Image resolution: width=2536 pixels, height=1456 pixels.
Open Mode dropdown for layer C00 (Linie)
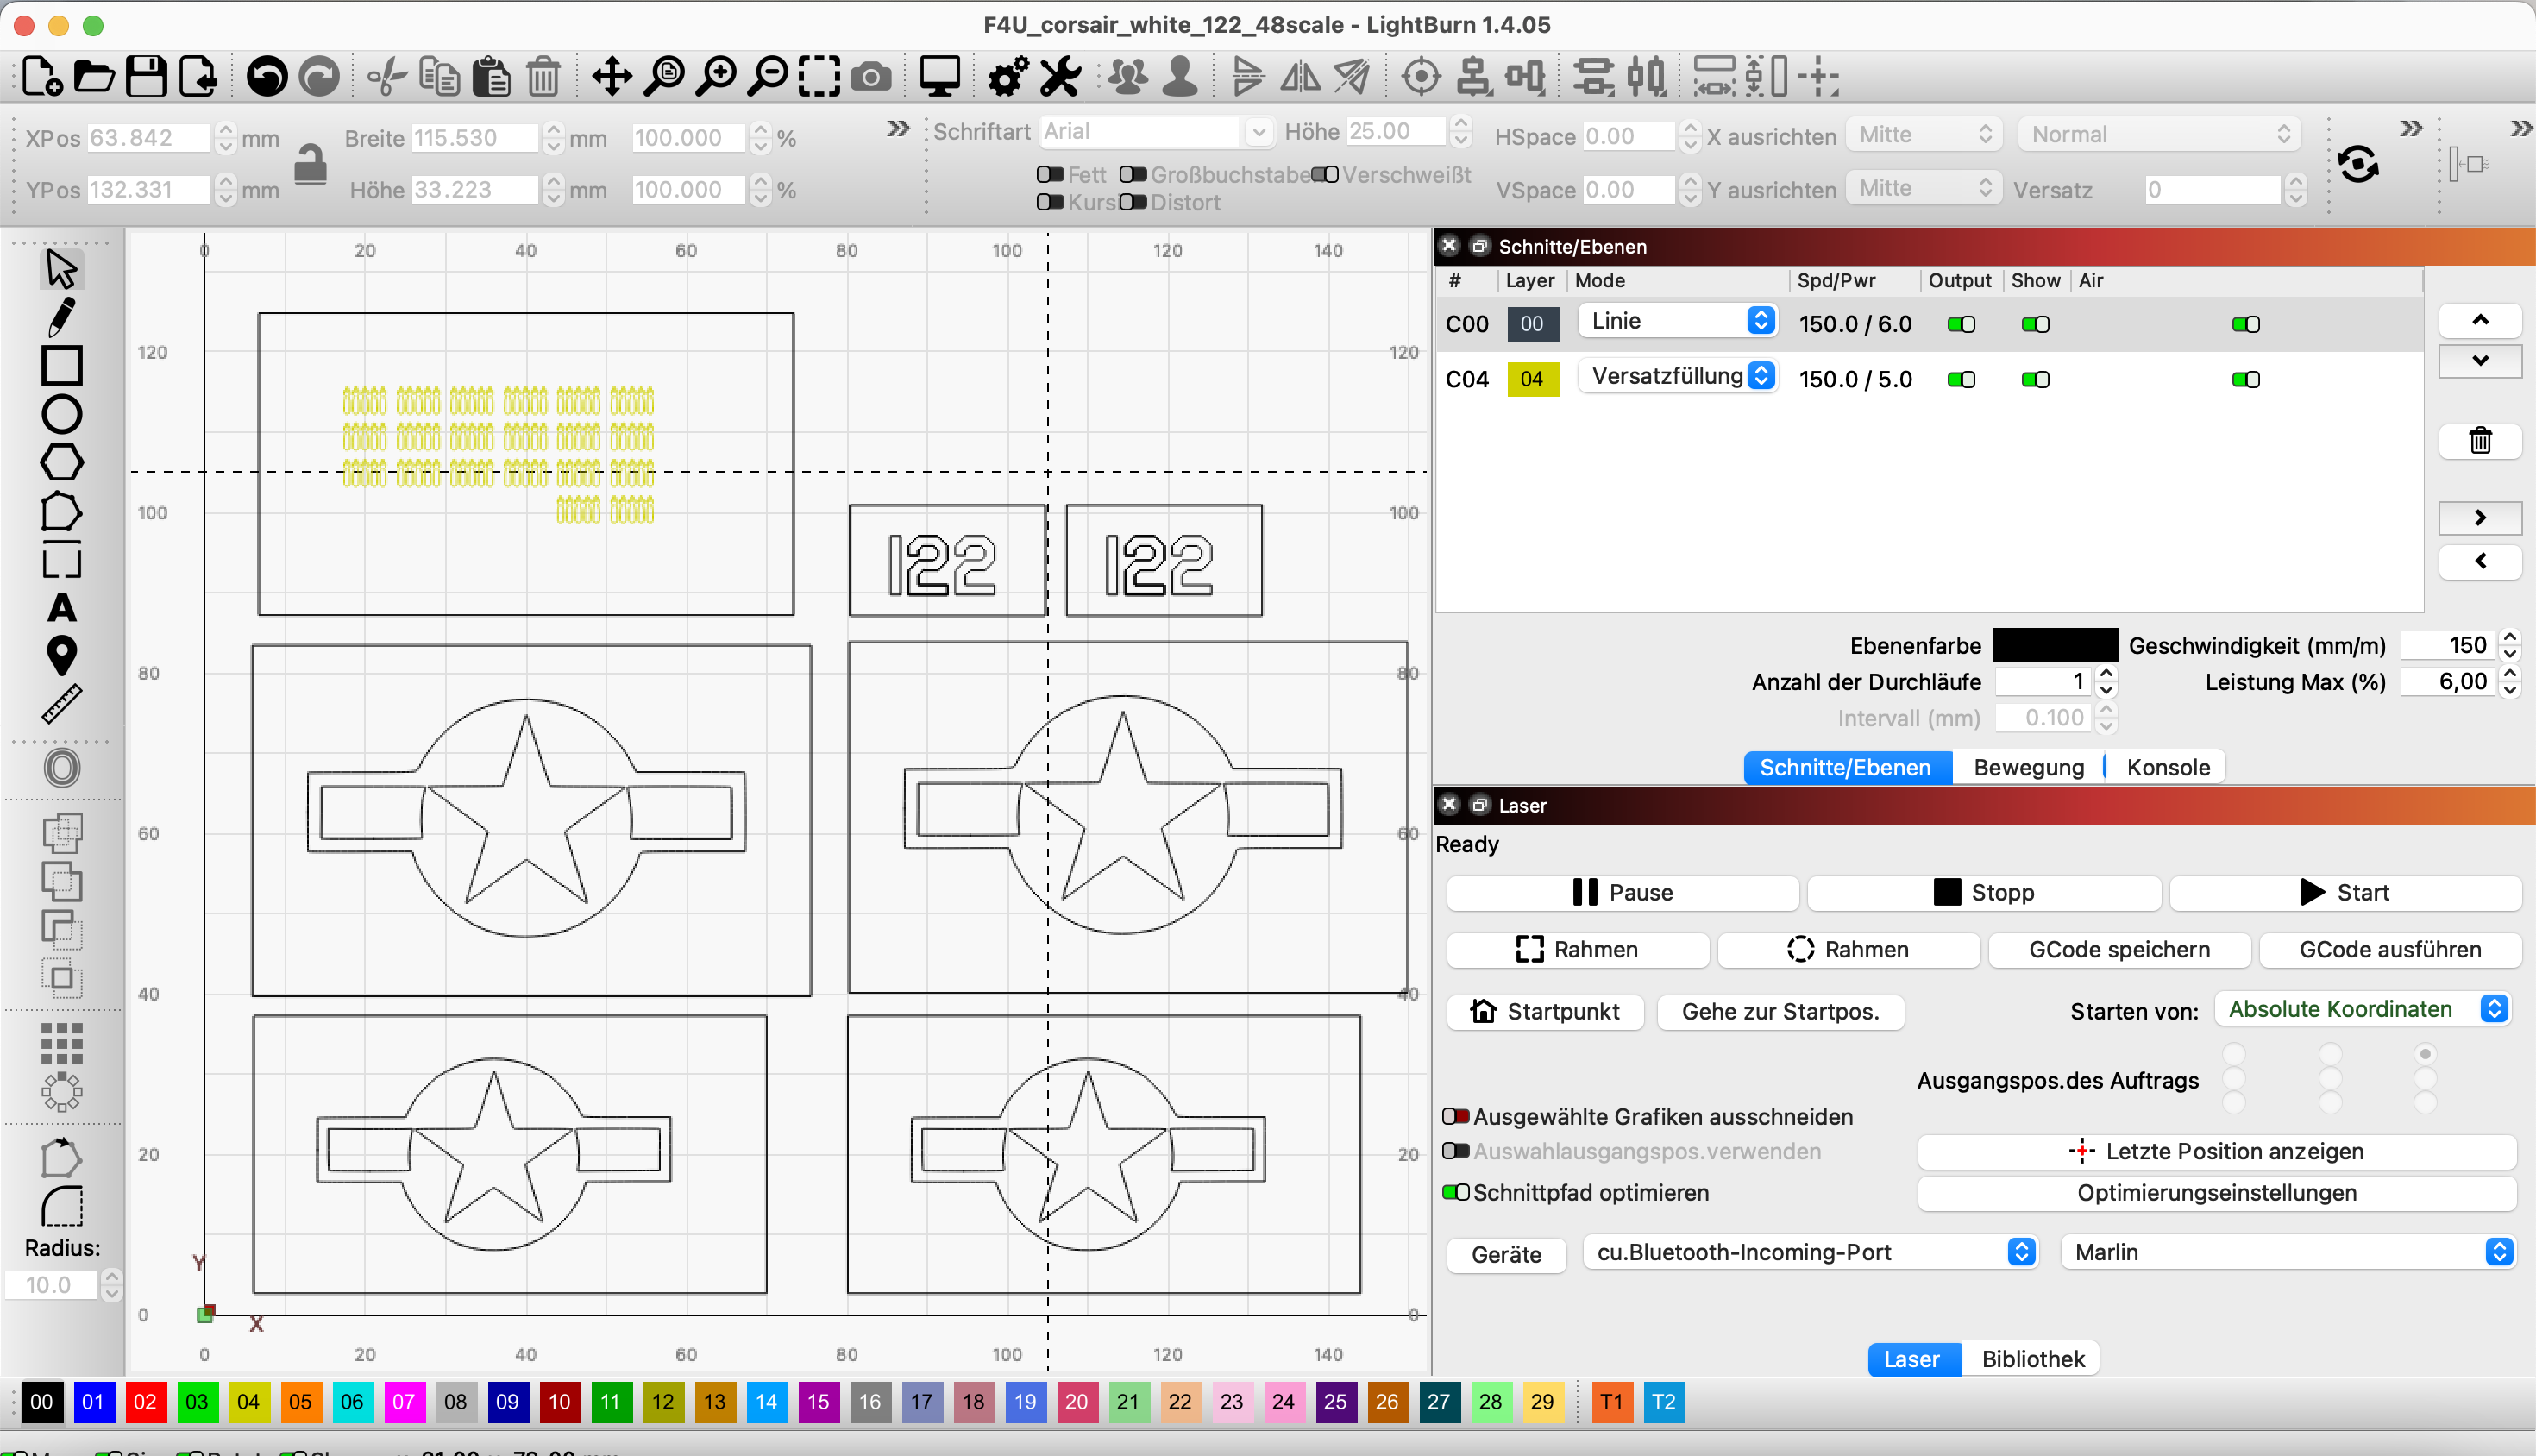1677,321
